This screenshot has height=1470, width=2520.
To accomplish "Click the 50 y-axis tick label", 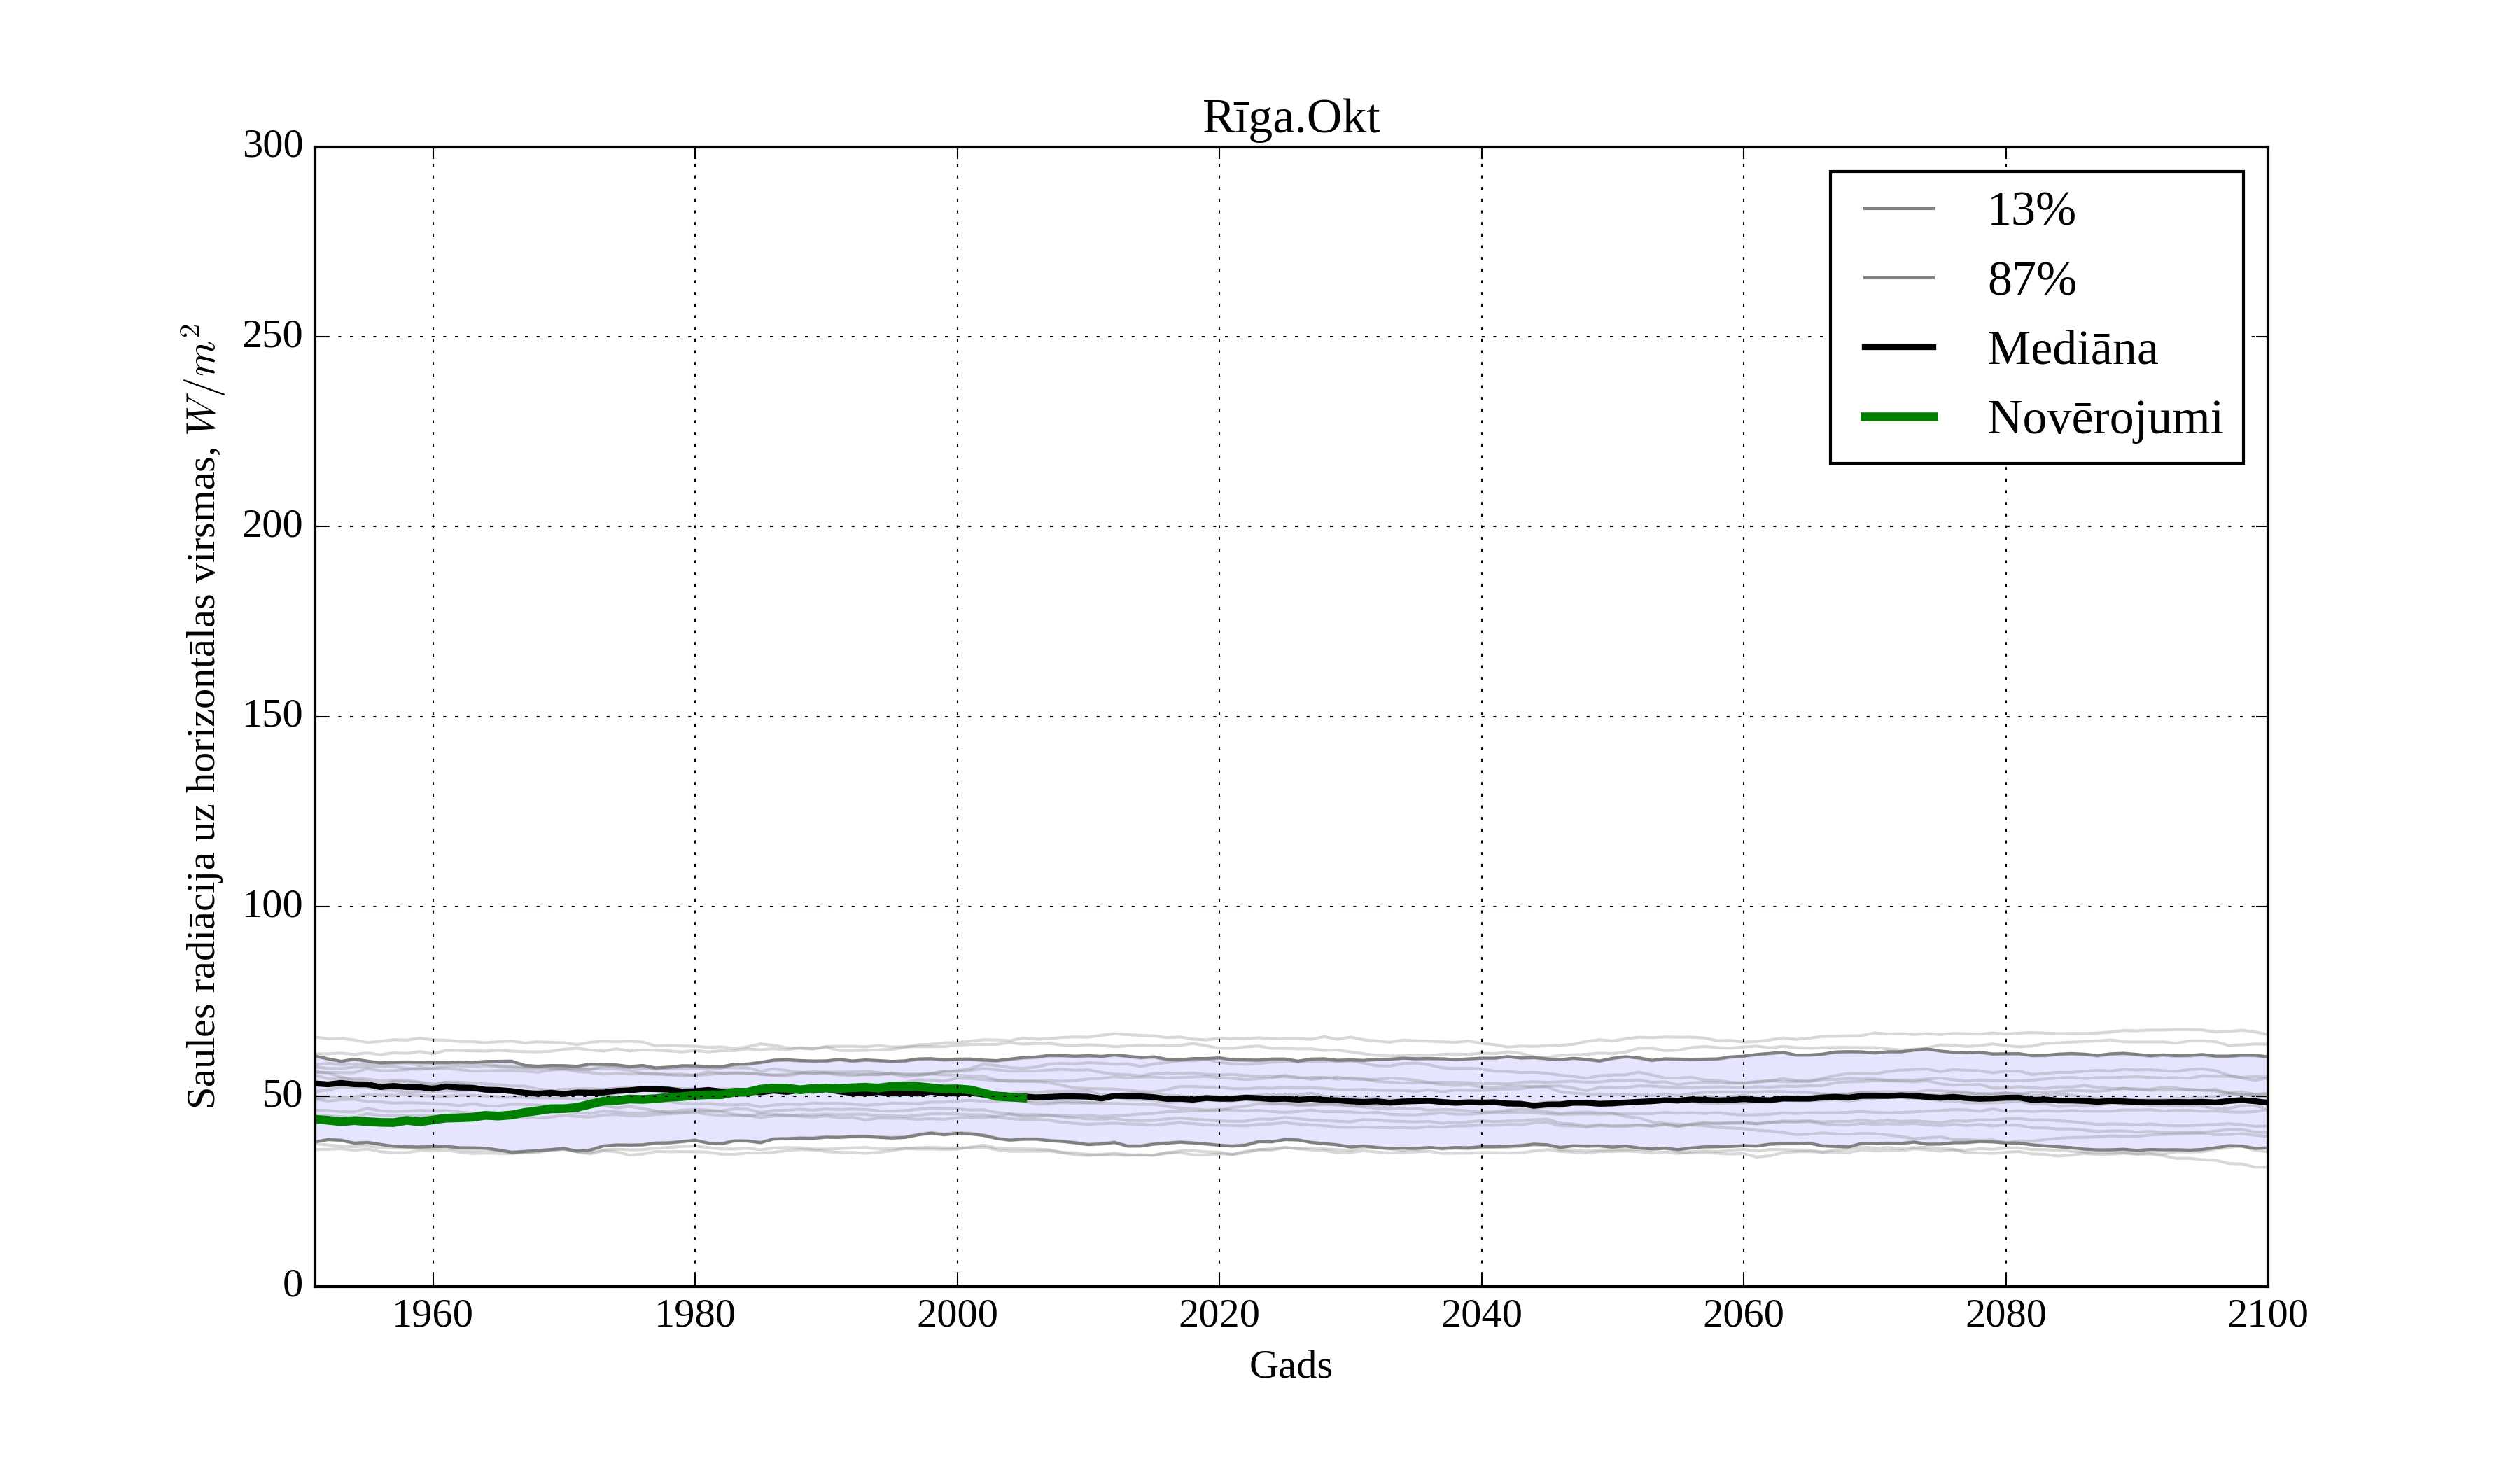I will click(x=282, y=1095).
